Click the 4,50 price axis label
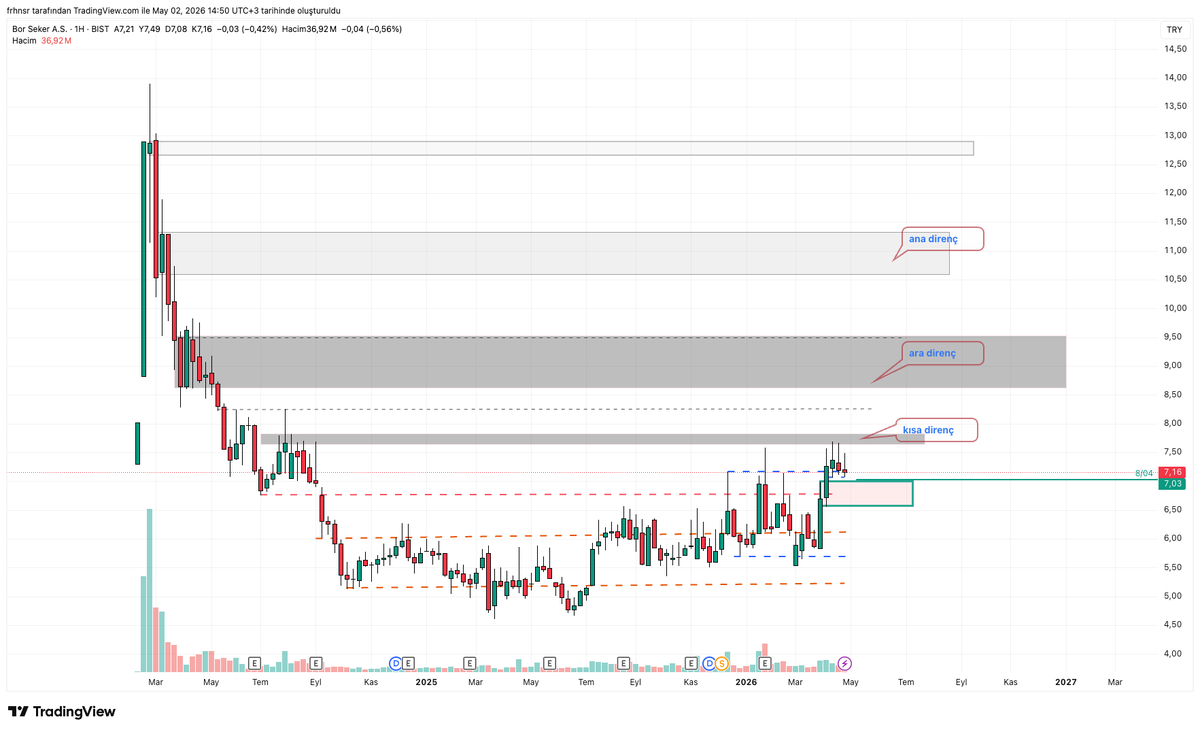The image size is (1200, 732). pos(1174,625)
